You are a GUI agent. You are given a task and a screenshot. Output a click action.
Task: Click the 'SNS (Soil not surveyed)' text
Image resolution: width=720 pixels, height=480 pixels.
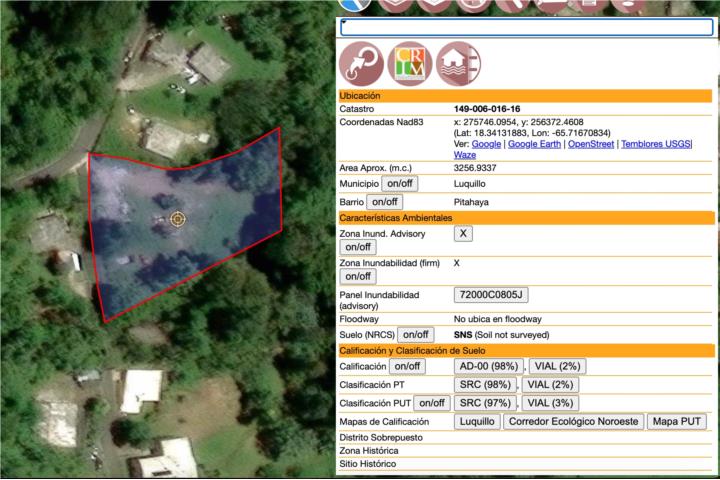(501, 335)
